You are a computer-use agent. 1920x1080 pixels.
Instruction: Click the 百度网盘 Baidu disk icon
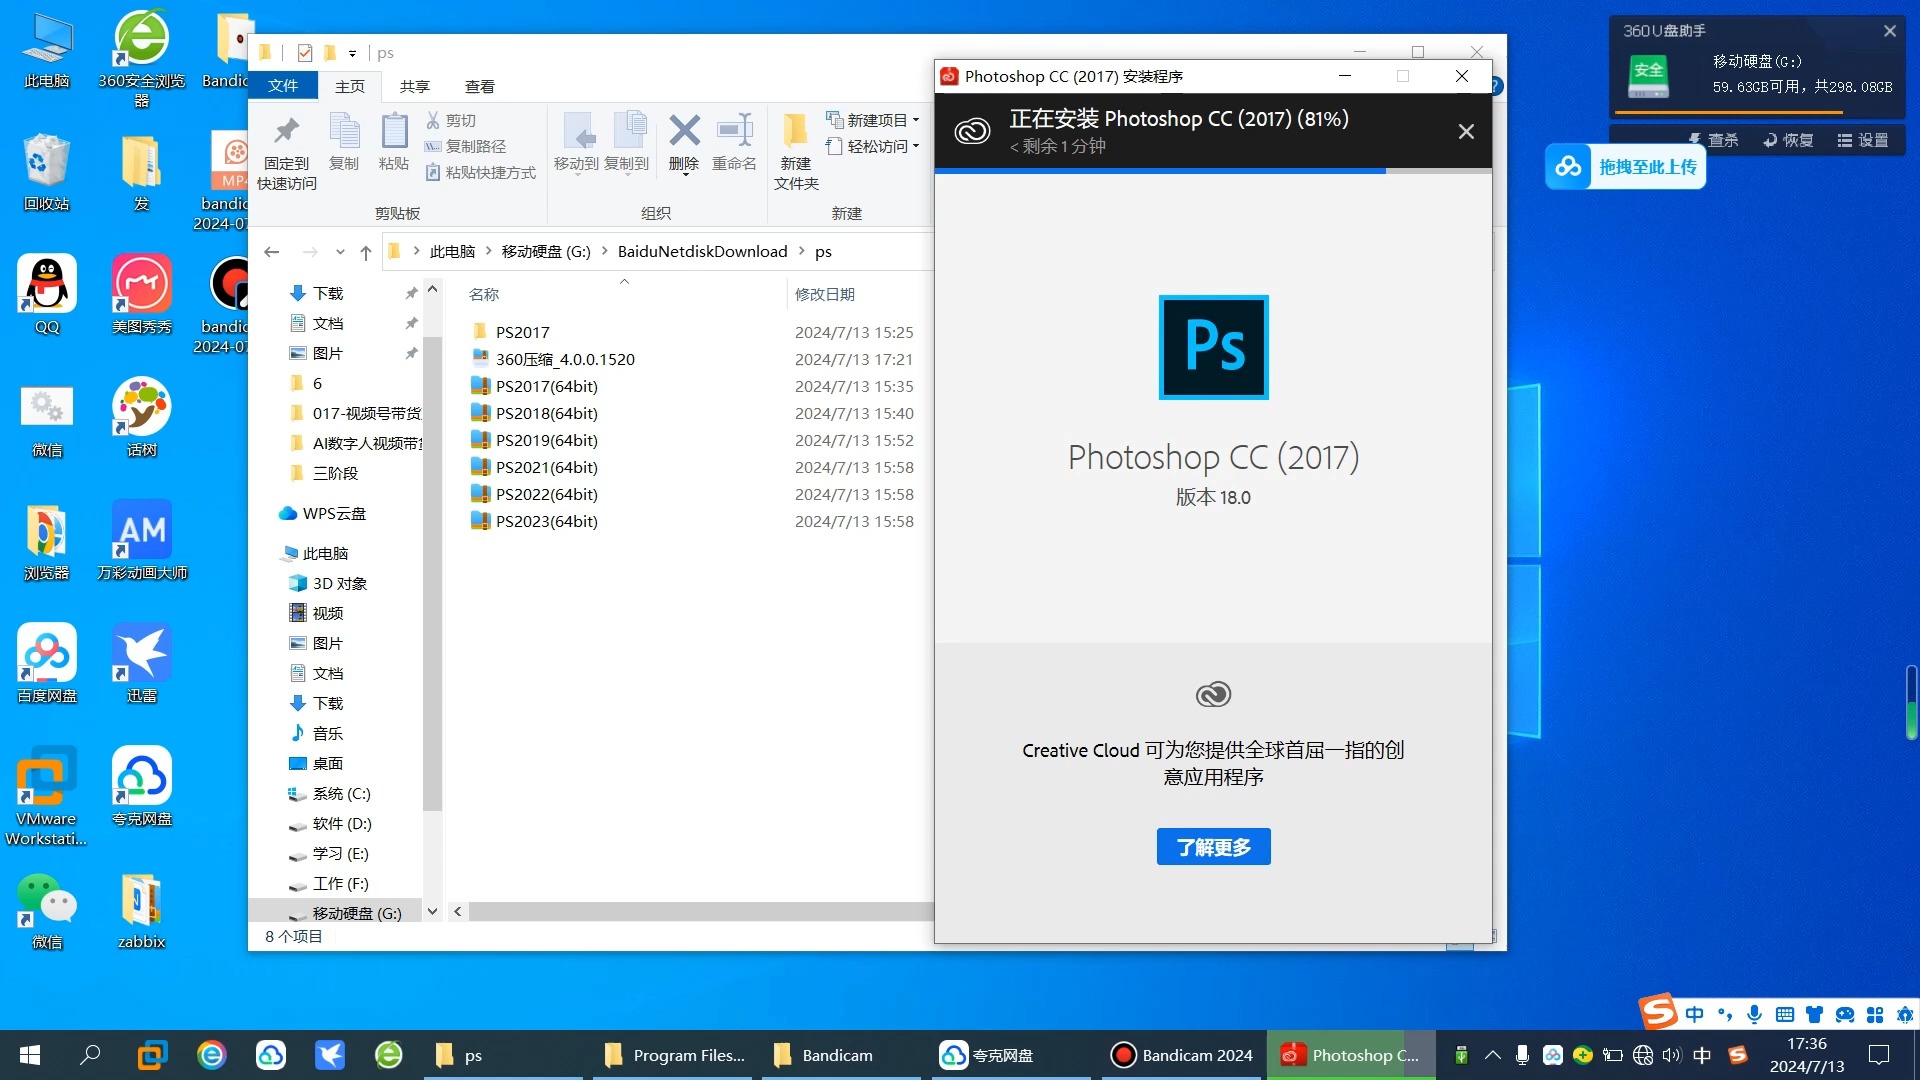(45, 665)
